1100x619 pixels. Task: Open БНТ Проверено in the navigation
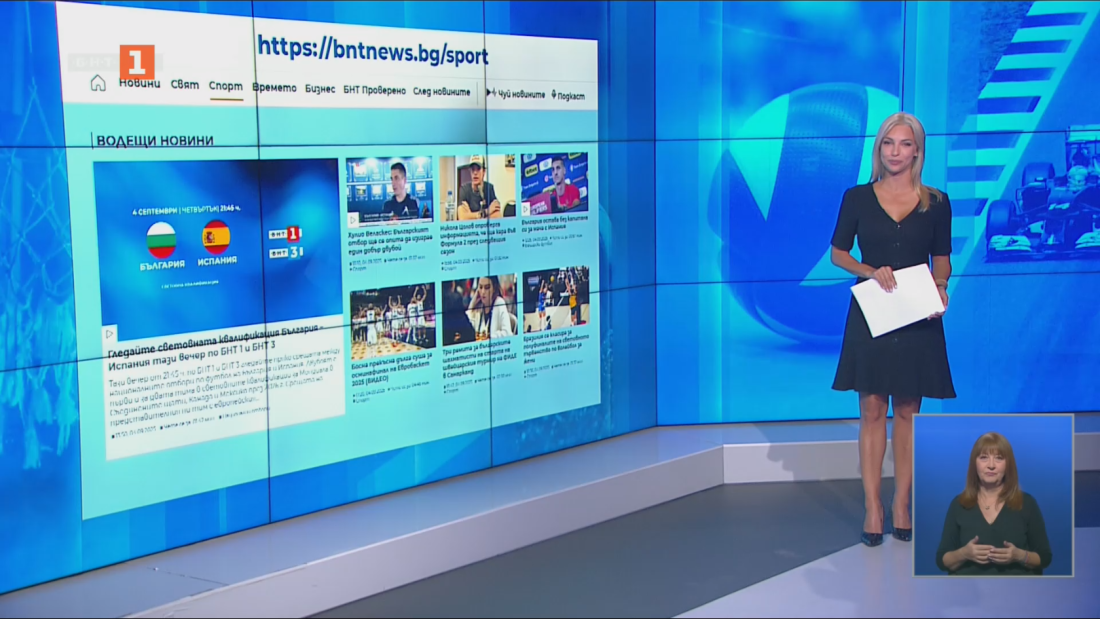(375, 90)
